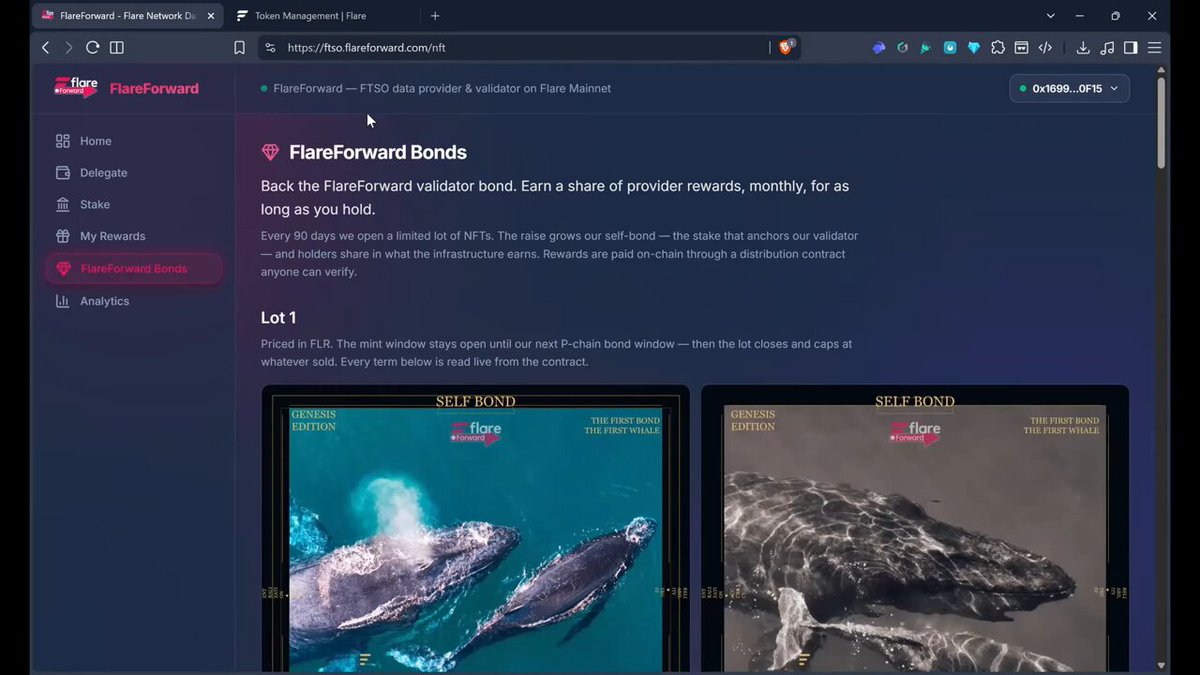Image resolution: width=1200 pixels, height=675 pixels.
Task: Open the Brave Shields lion icon
Action: (x=787, y=47)
